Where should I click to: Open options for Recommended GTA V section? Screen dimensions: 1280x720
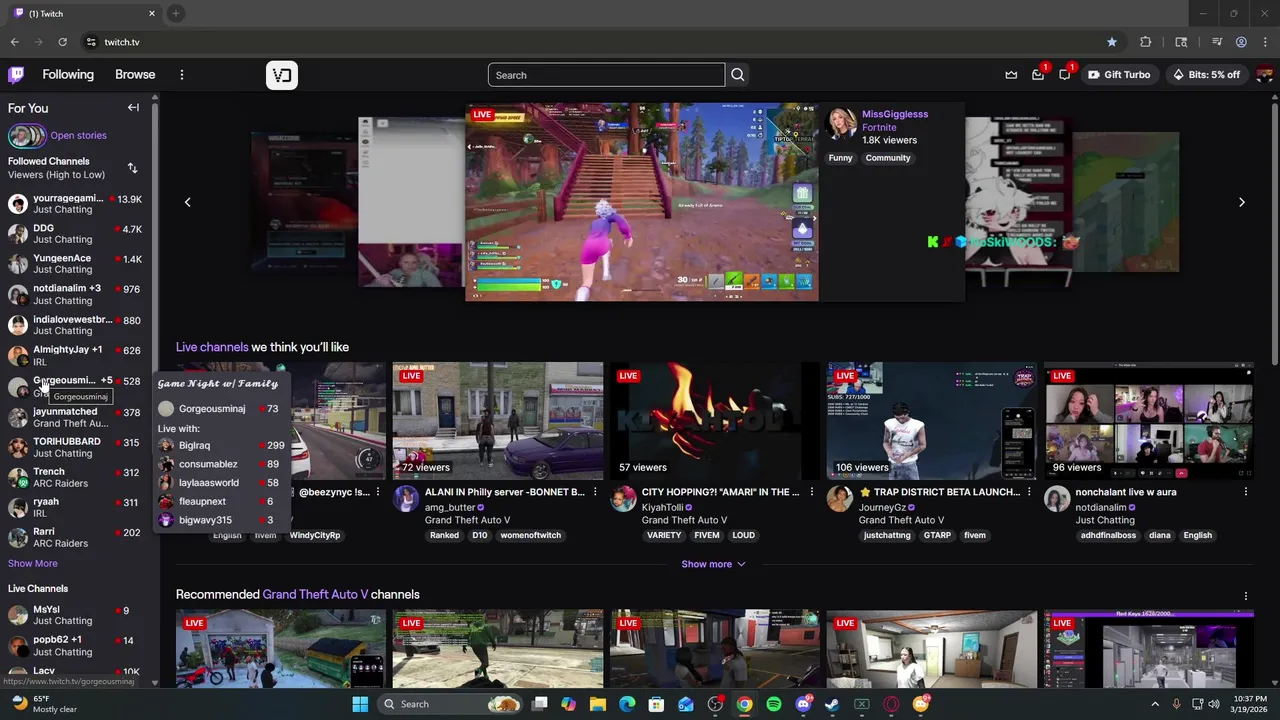1246,596
